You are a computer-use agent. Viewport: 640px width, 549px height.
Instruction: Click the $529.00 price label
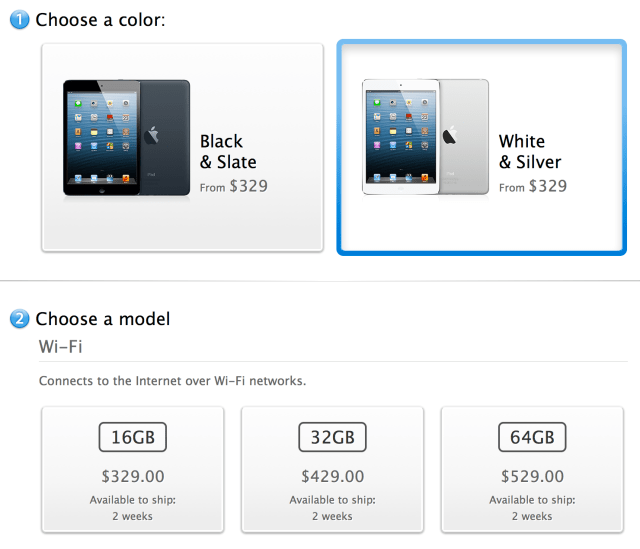(x=532, y=477)
